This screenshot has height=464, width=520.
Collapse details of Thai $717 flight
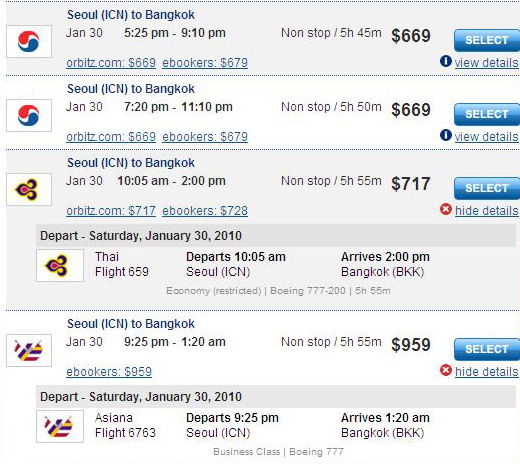point(486,211)
